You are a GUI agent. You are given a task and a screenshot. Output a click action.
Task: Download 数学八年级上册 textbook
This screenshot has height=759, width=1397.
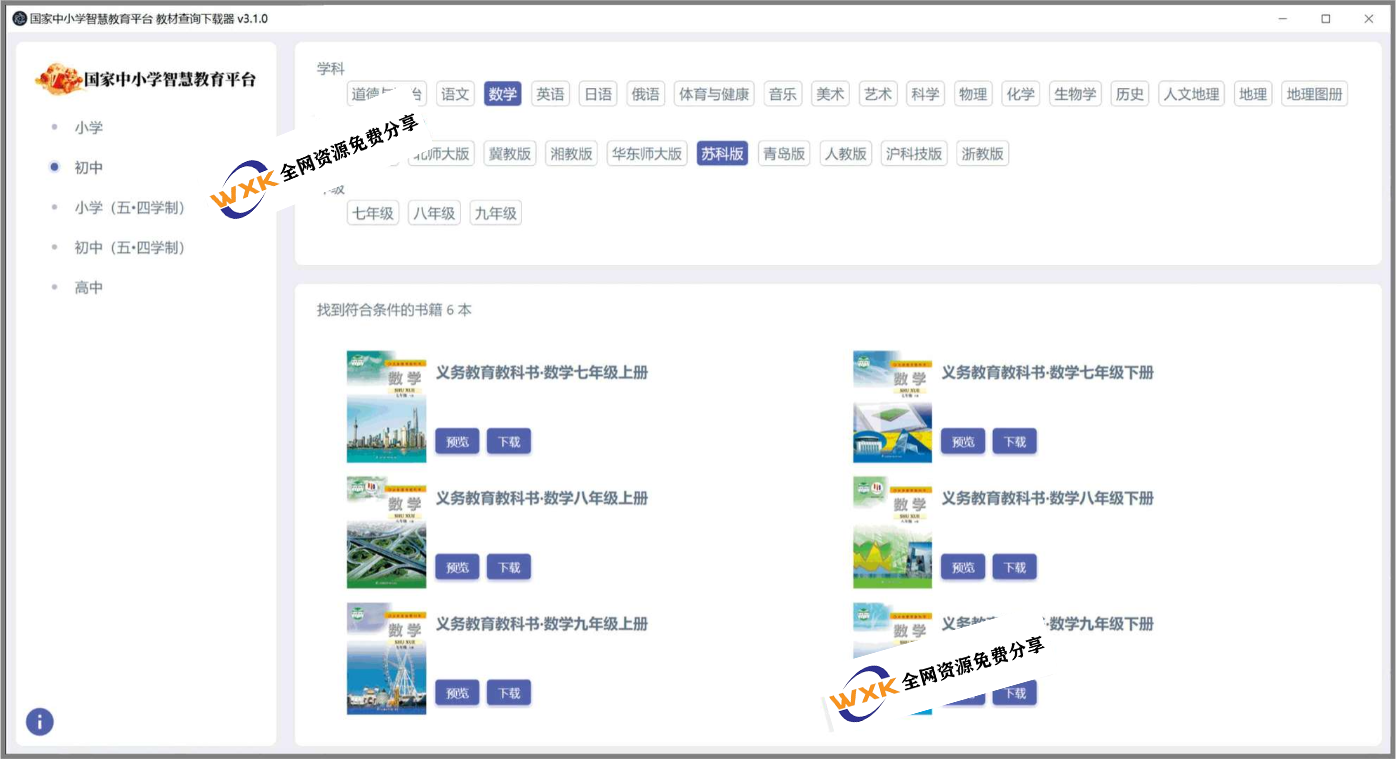point(509,568)
